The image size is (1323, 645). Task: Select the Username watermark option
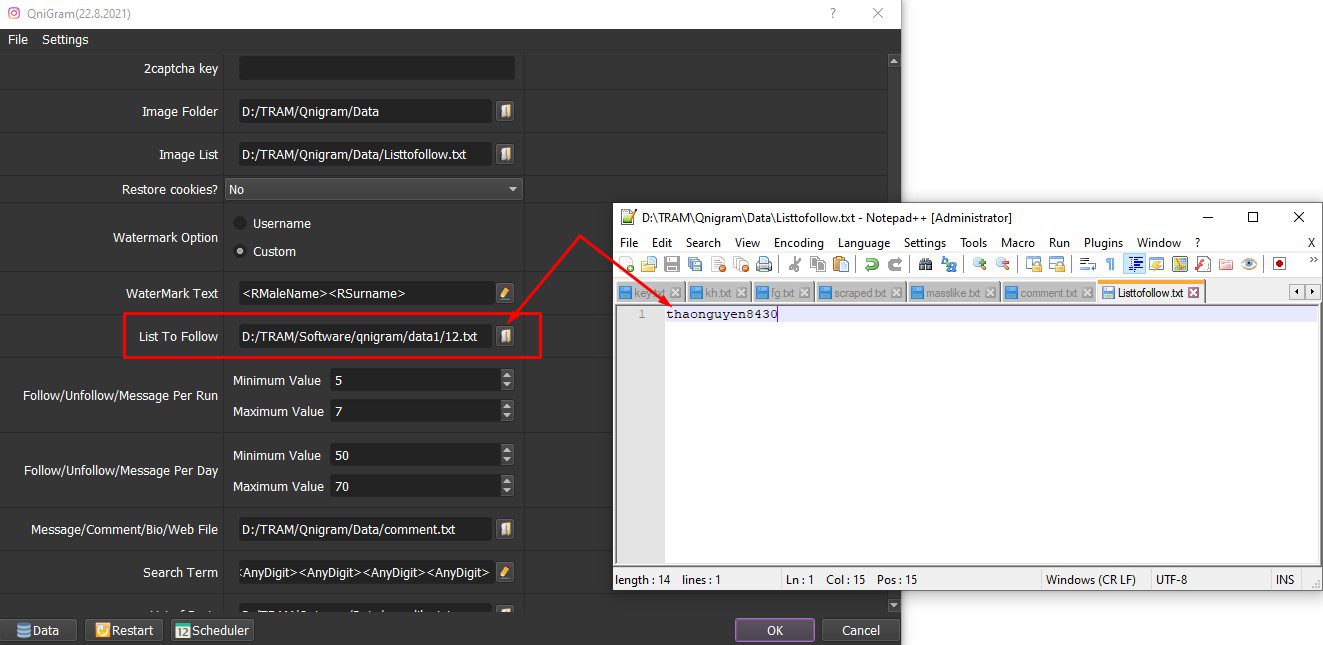click(240, 223)
